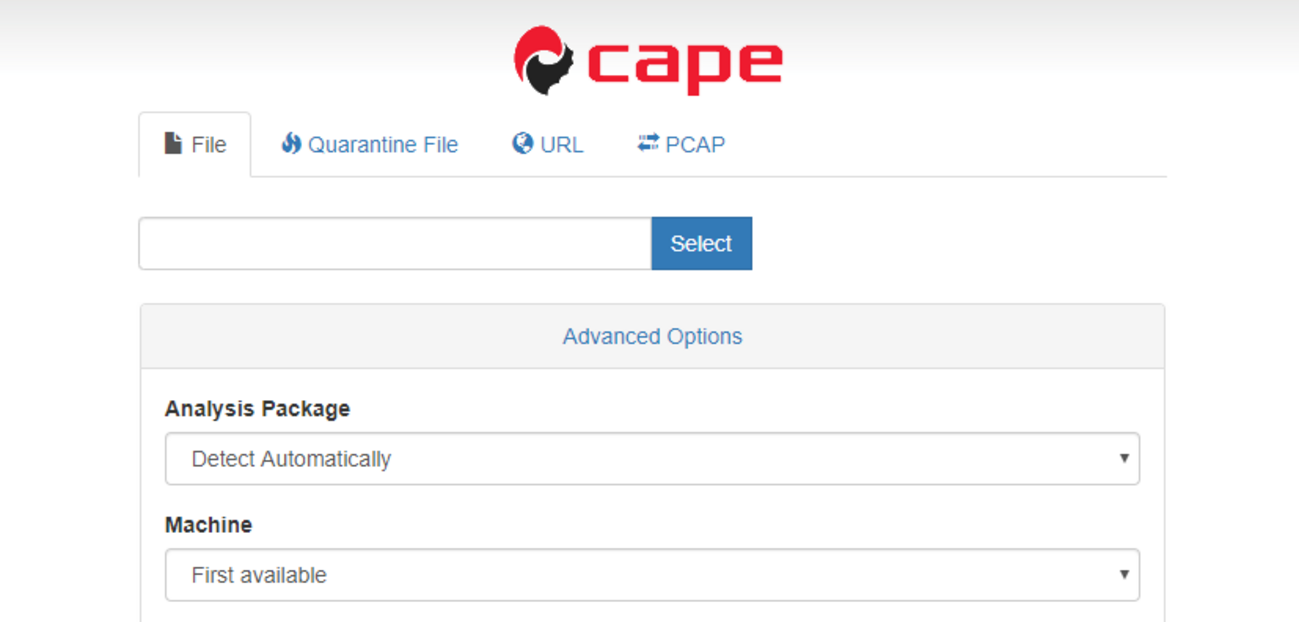The height and width of the screenshot is (622, 1299).
Task: Click the exchange arrows icon beside PCAP
Action: (648, 144)
